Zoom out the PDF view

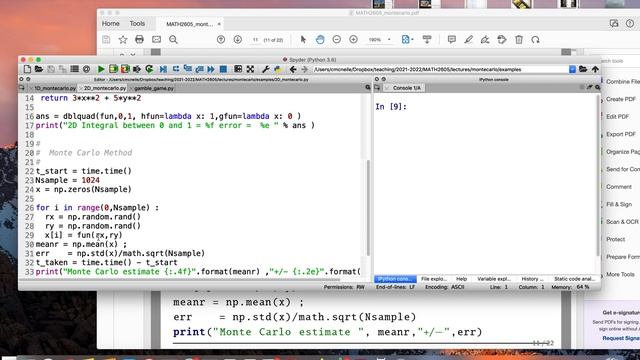(337, 40)
